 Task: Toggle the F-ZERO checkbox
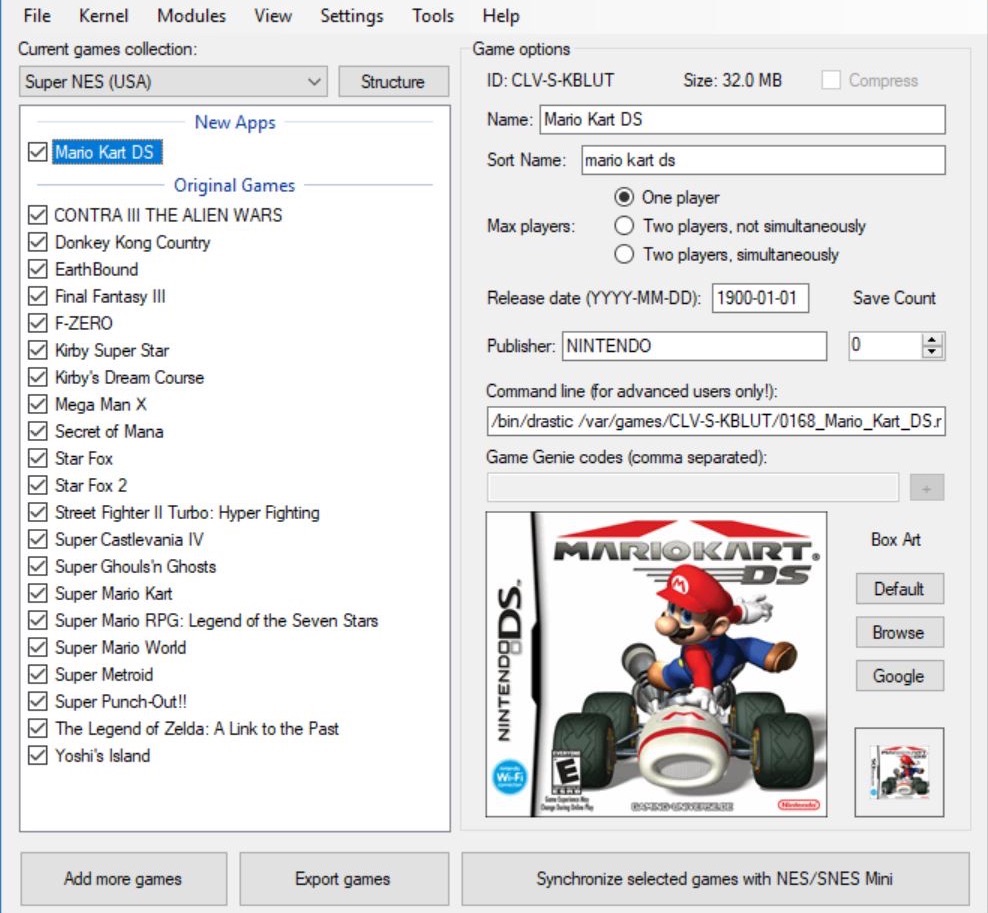pos(38,323)
